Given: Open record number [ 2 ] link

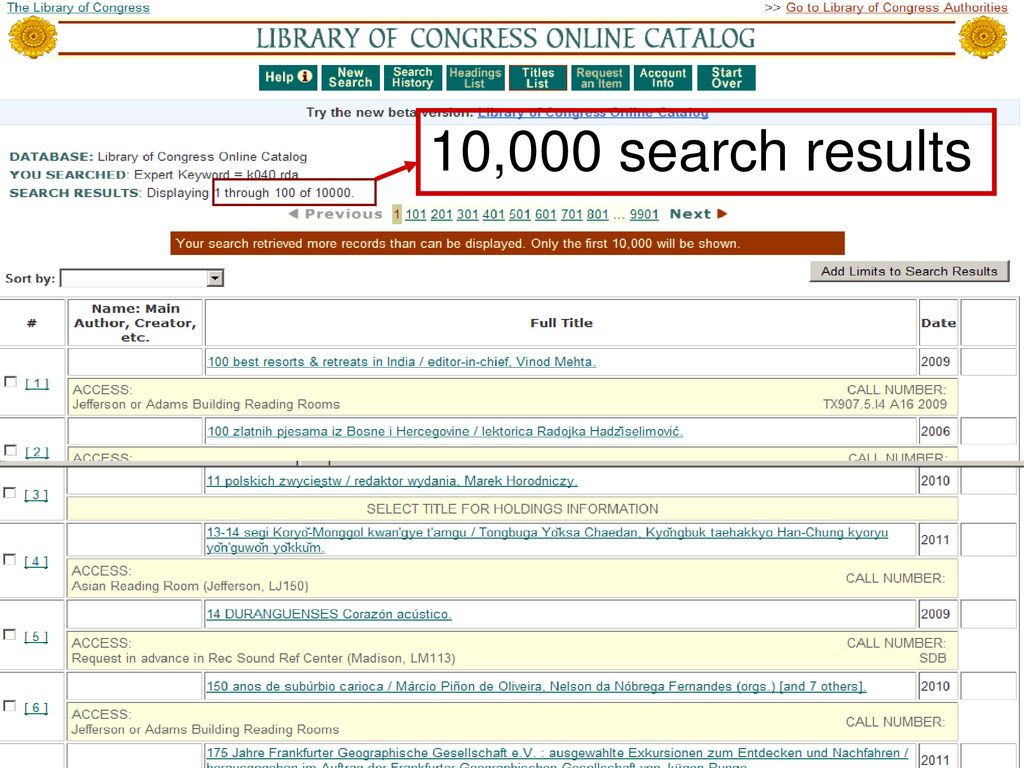Looking at the screenshot, I should [37, 452].
